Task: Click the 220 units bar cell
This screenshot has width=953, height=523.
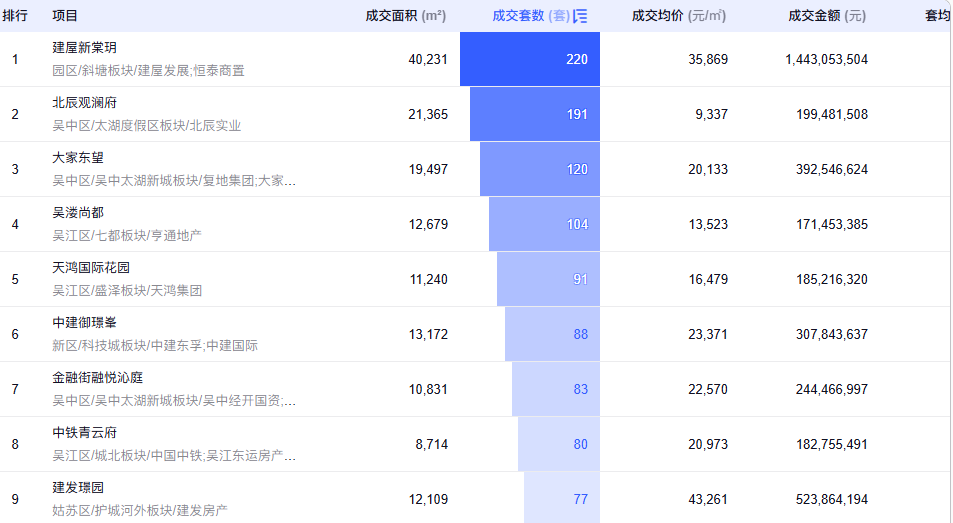Action: 530,59
